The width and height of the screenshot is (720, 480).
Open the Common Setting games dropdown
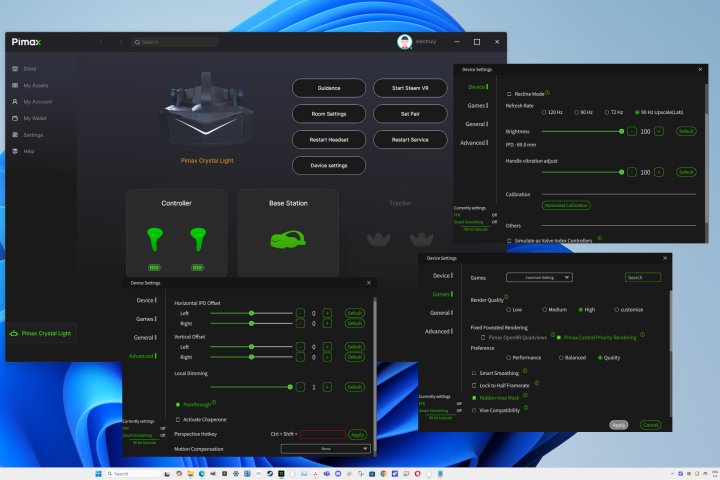tap(539, 278)
